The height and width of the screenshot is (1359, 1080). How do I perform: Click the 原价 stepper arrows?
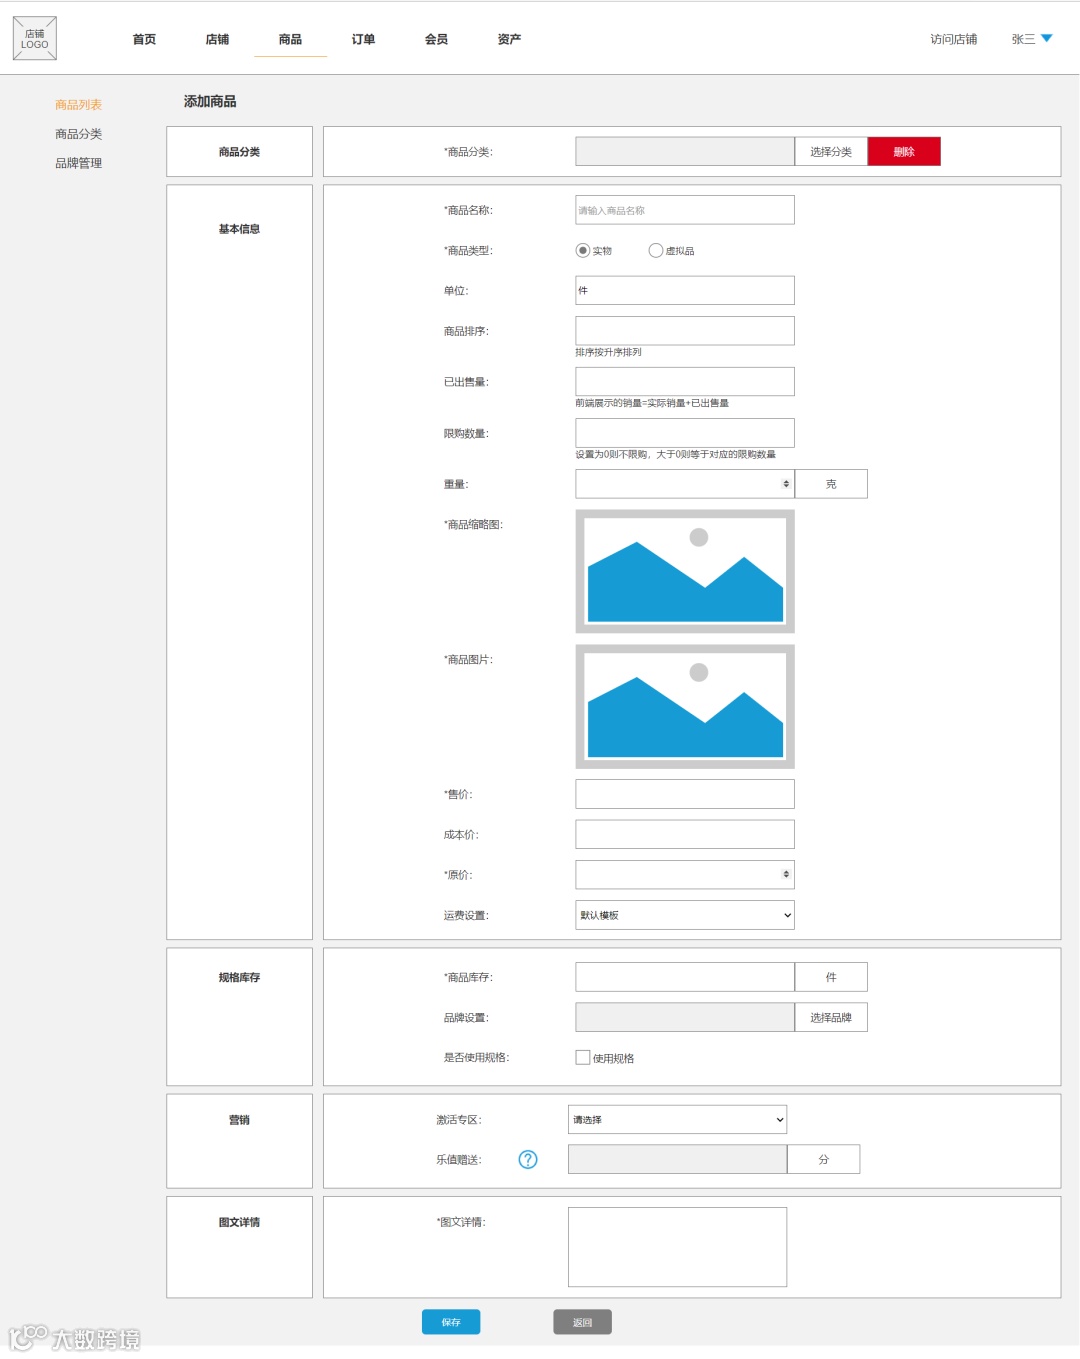click(x=786, y=874)
